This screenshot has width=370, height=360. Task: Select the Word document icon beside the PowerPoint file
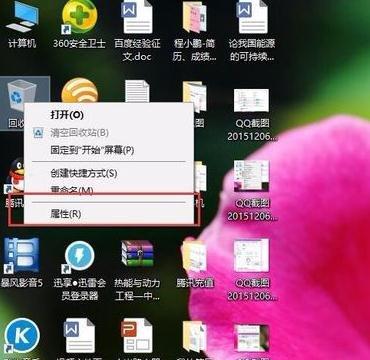pos(79,336)
